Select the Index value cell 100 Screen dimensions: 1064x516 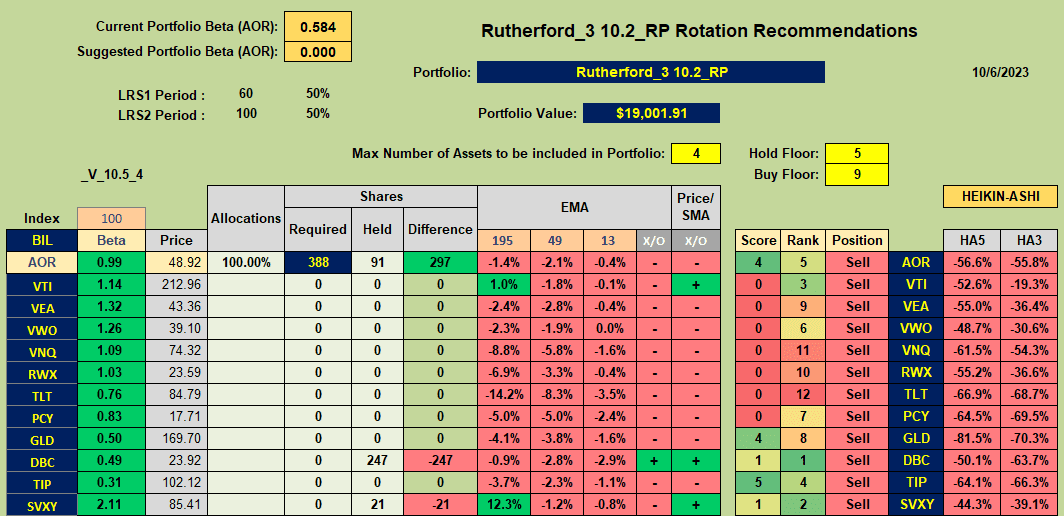(111, 219)
